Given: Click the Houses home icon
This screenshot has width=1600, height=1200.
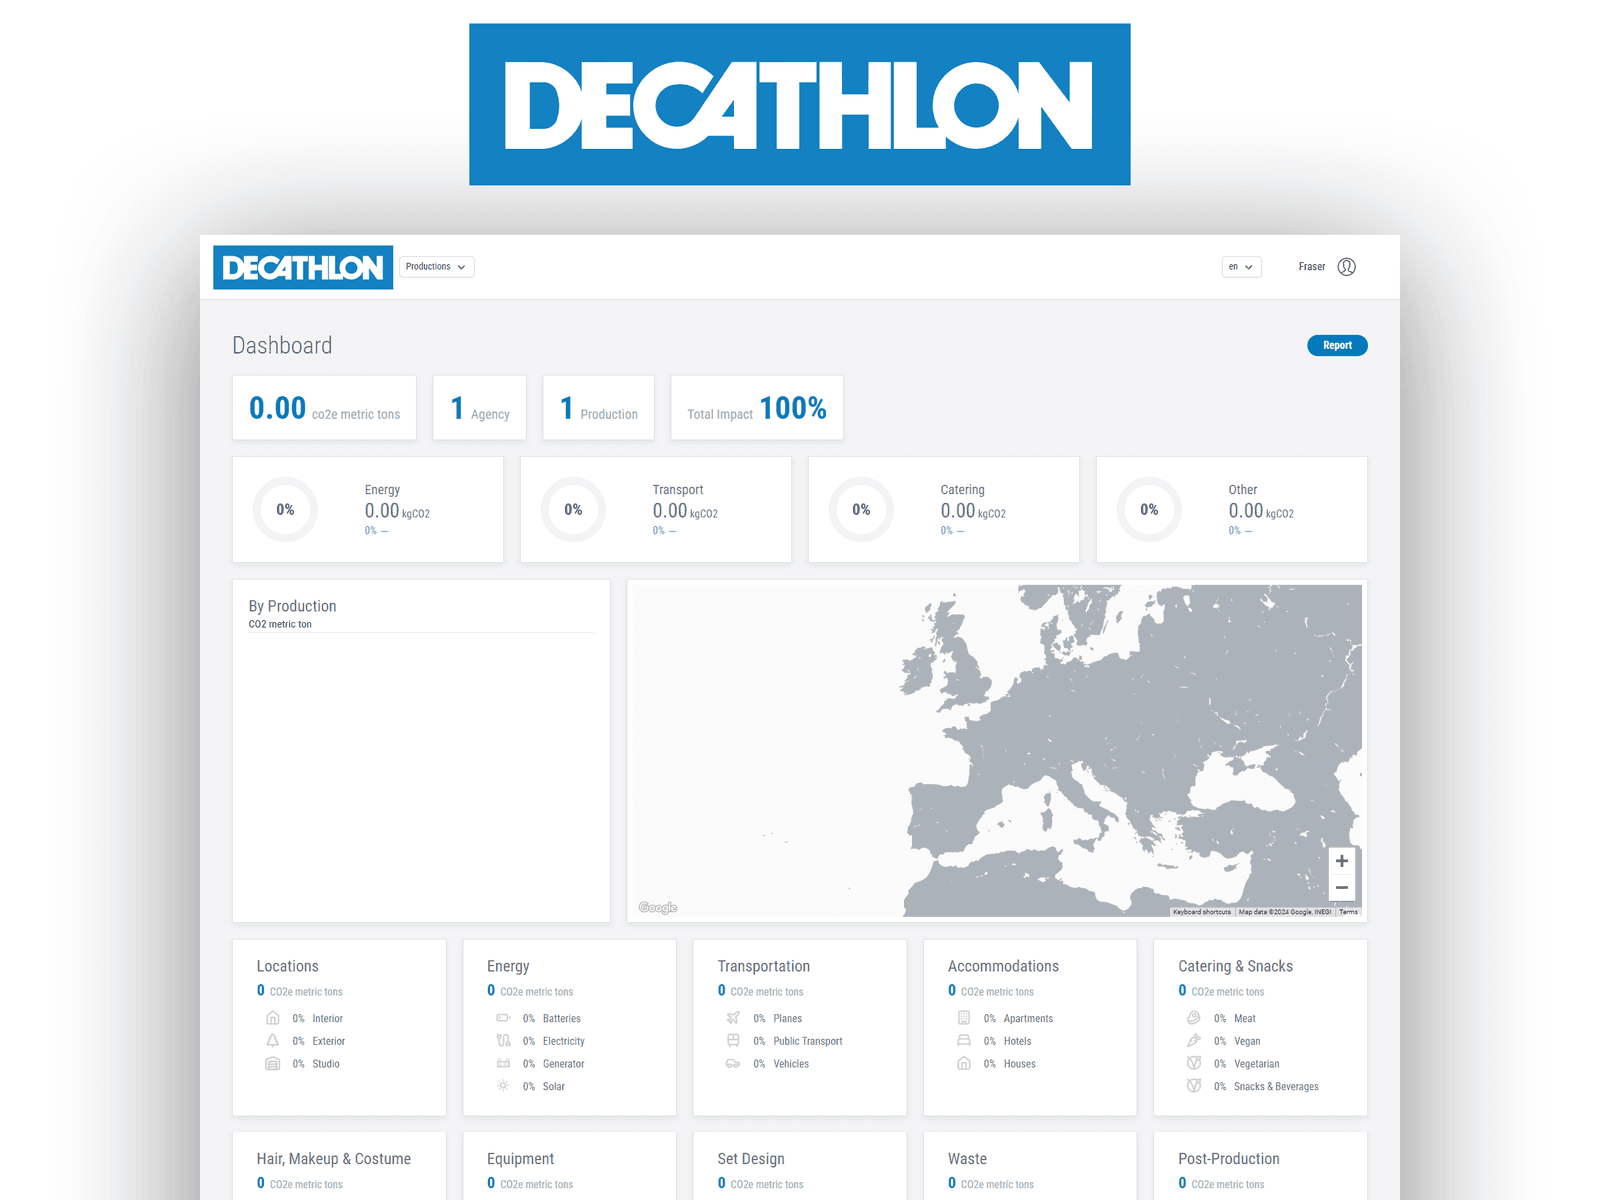Looking at the screenshot, I should coord(964,1064).
